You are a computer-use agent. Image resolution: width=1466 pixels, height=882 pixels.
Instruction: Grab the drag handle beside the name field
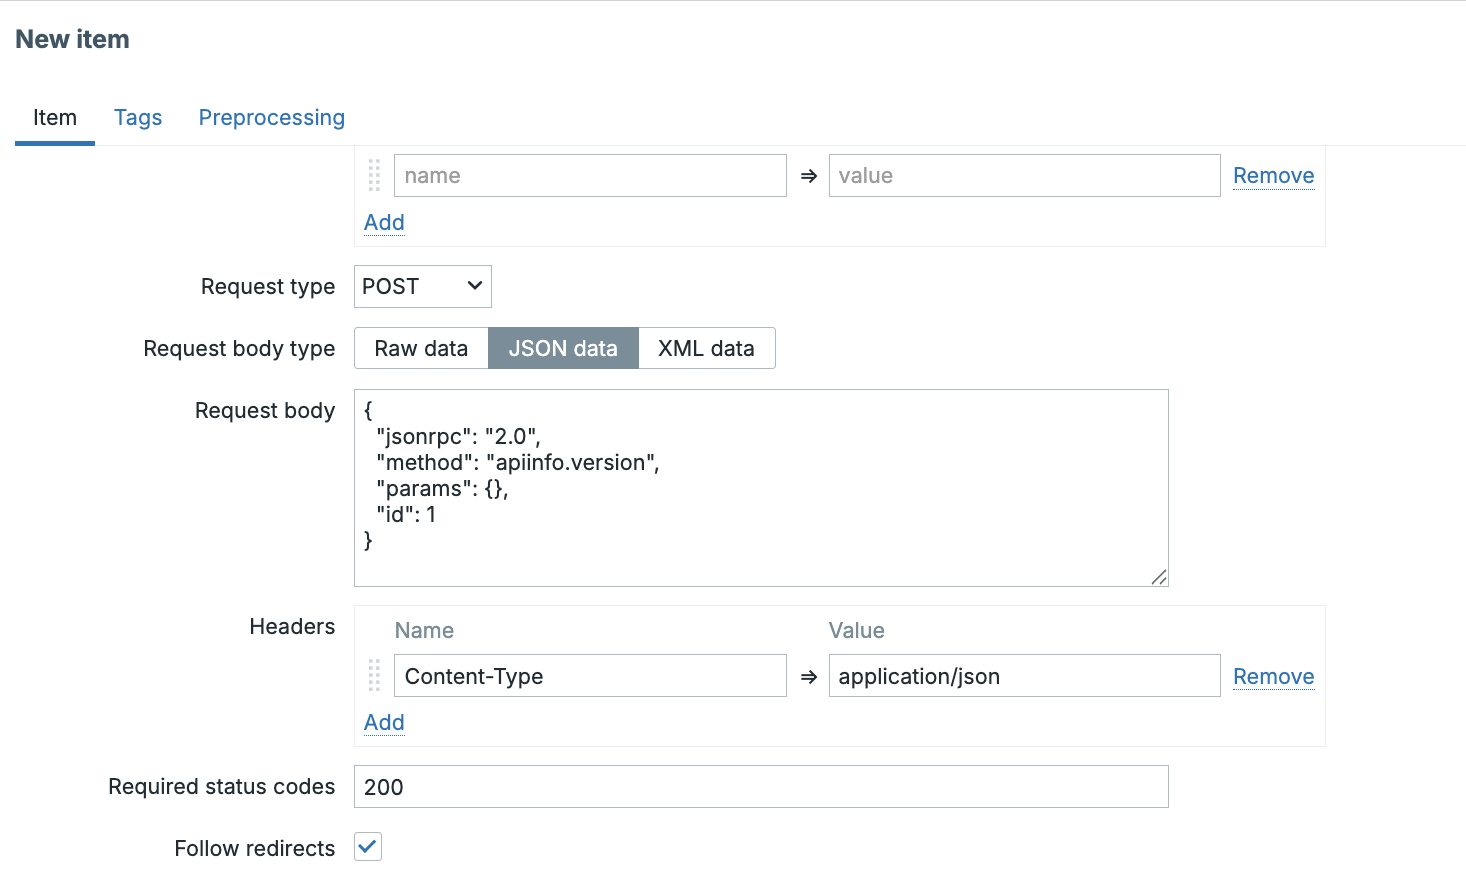click(375, 175)
